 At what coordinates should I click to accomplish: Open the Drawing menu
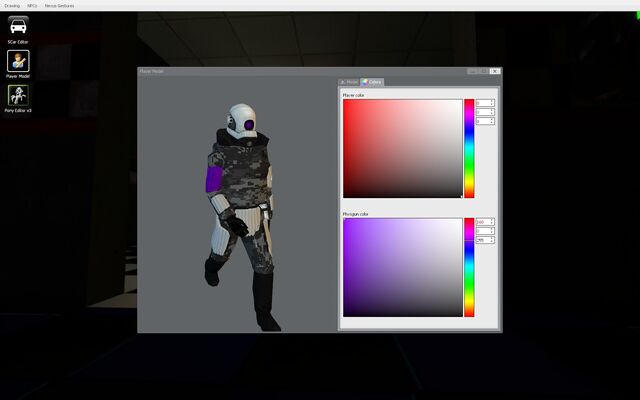click(x=12, y=6)
